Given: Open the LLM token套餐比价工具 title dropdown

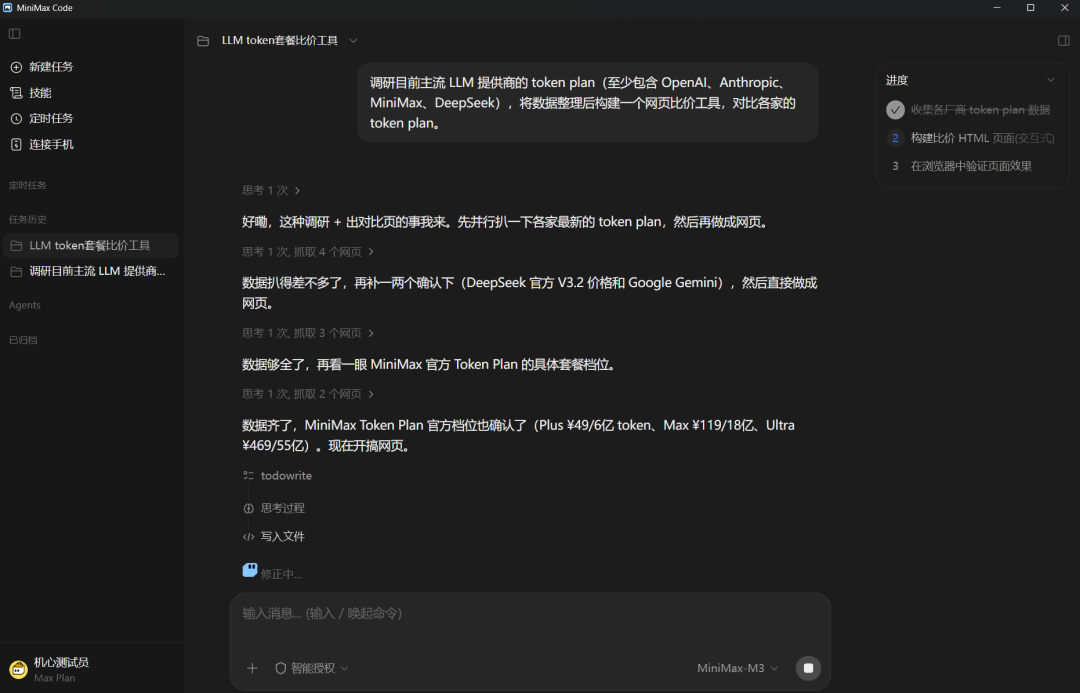Looking at the screenshot, I should 353,41.
